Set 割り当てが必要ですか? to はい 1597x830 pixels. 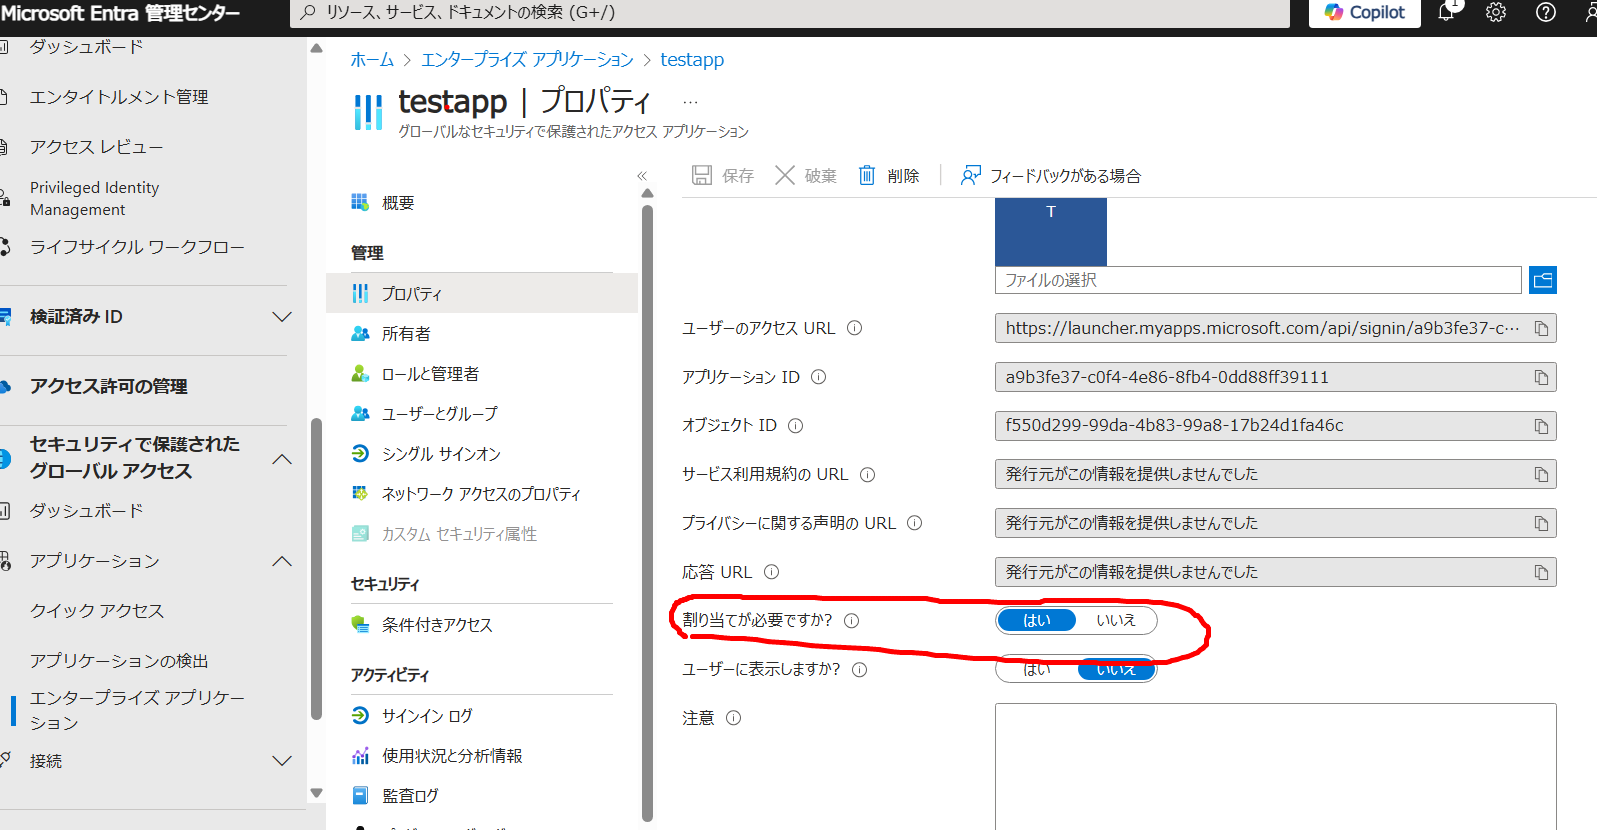point(1037,621)
